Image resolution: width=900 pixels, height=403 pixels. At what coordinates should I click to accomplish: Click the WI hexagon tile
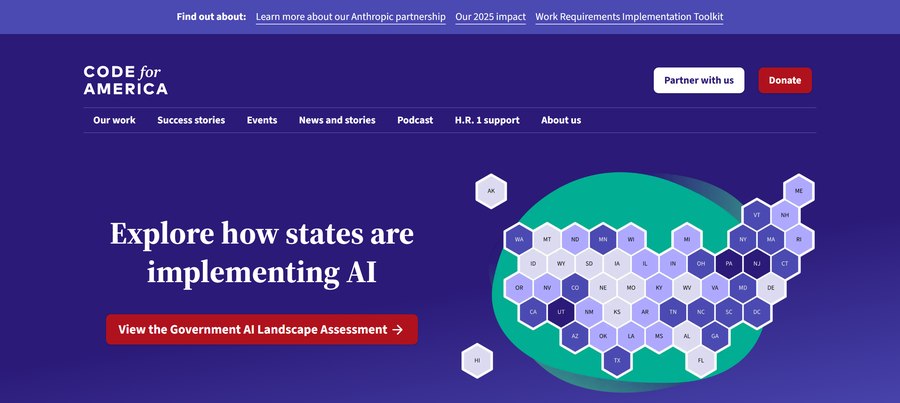[x=631, y=239]
